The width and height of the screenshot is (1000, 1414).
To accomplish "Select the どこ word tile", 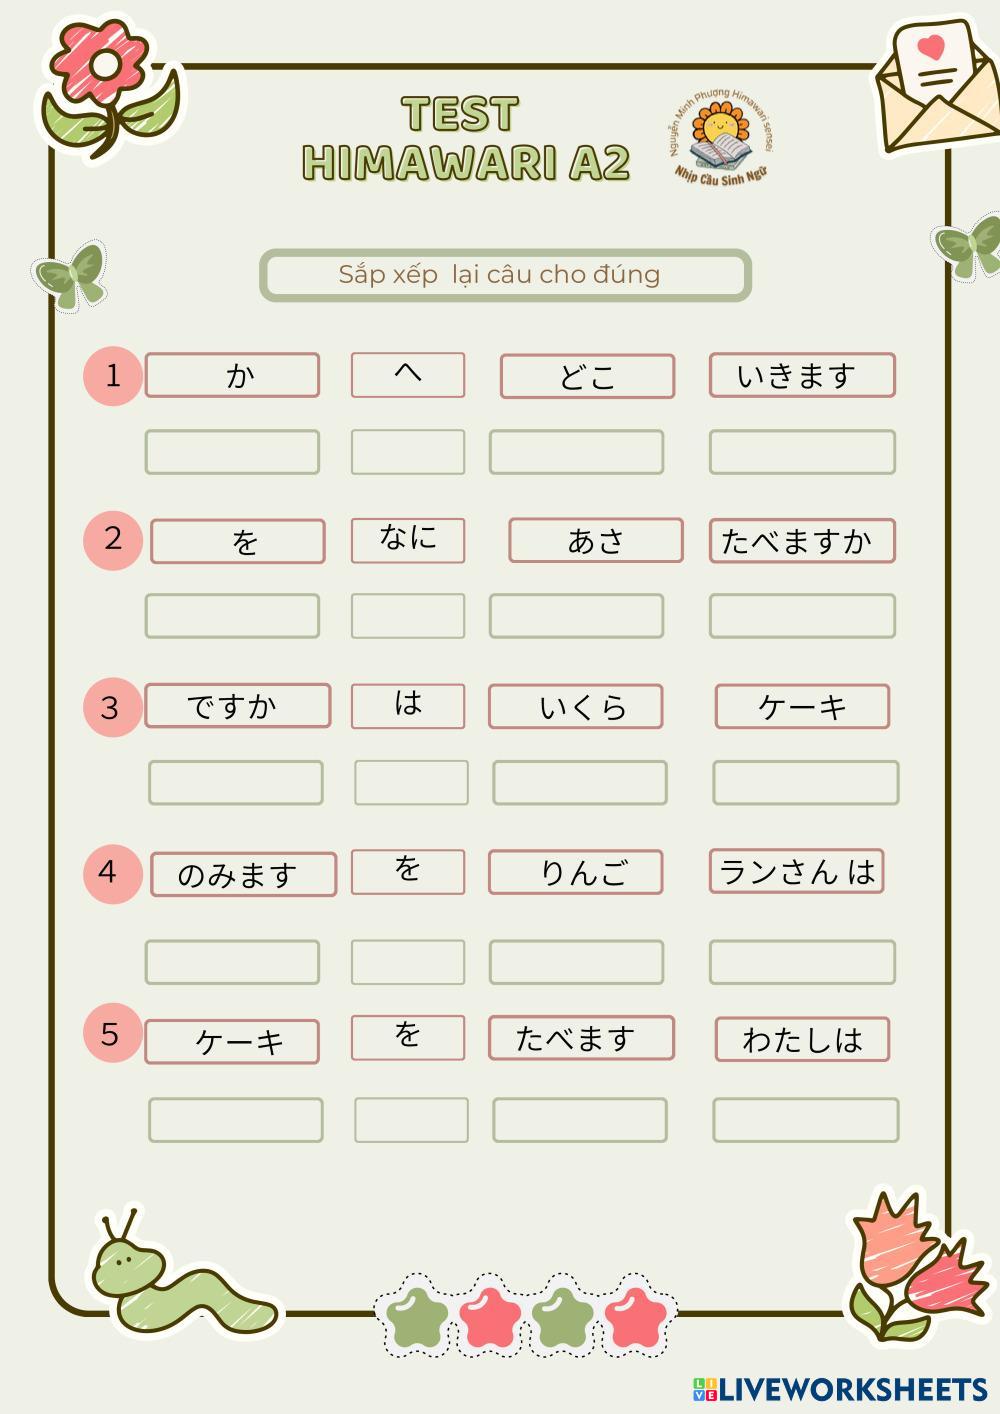I will point(587,376).
